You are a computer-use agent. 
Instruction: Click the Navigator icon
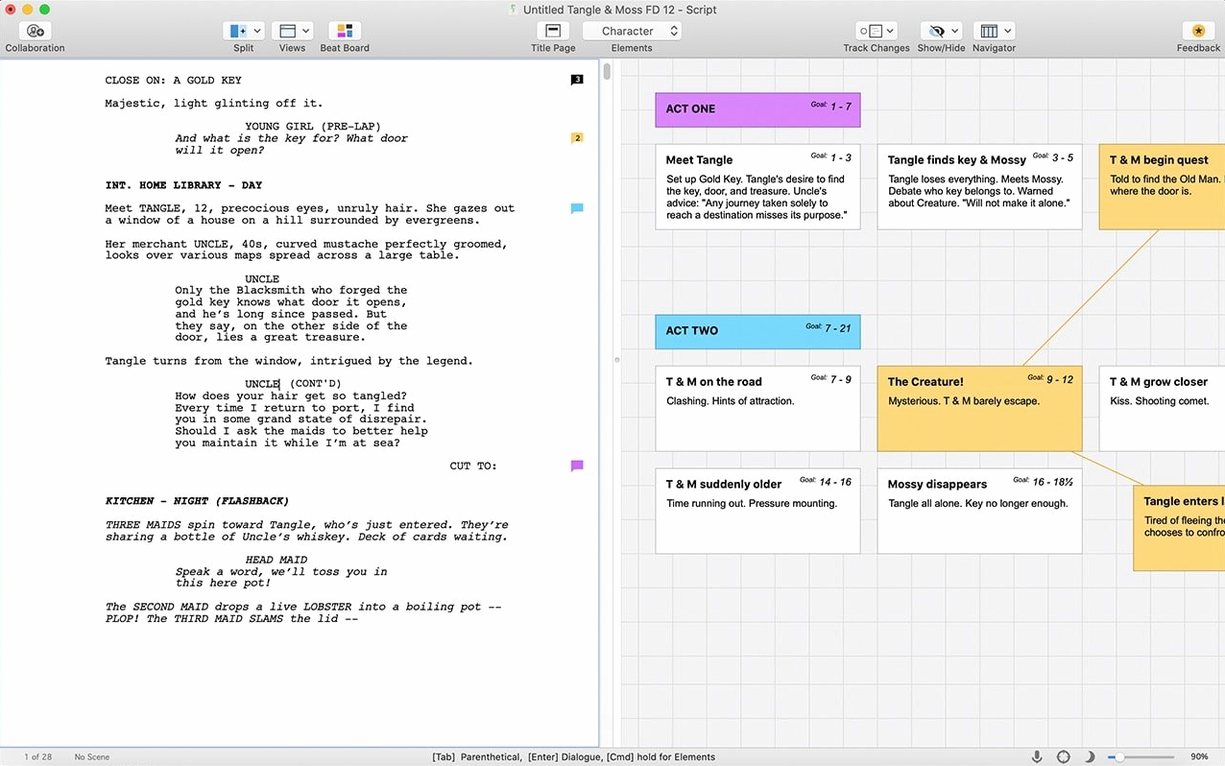pyautogui.click(x=988, y=31)
